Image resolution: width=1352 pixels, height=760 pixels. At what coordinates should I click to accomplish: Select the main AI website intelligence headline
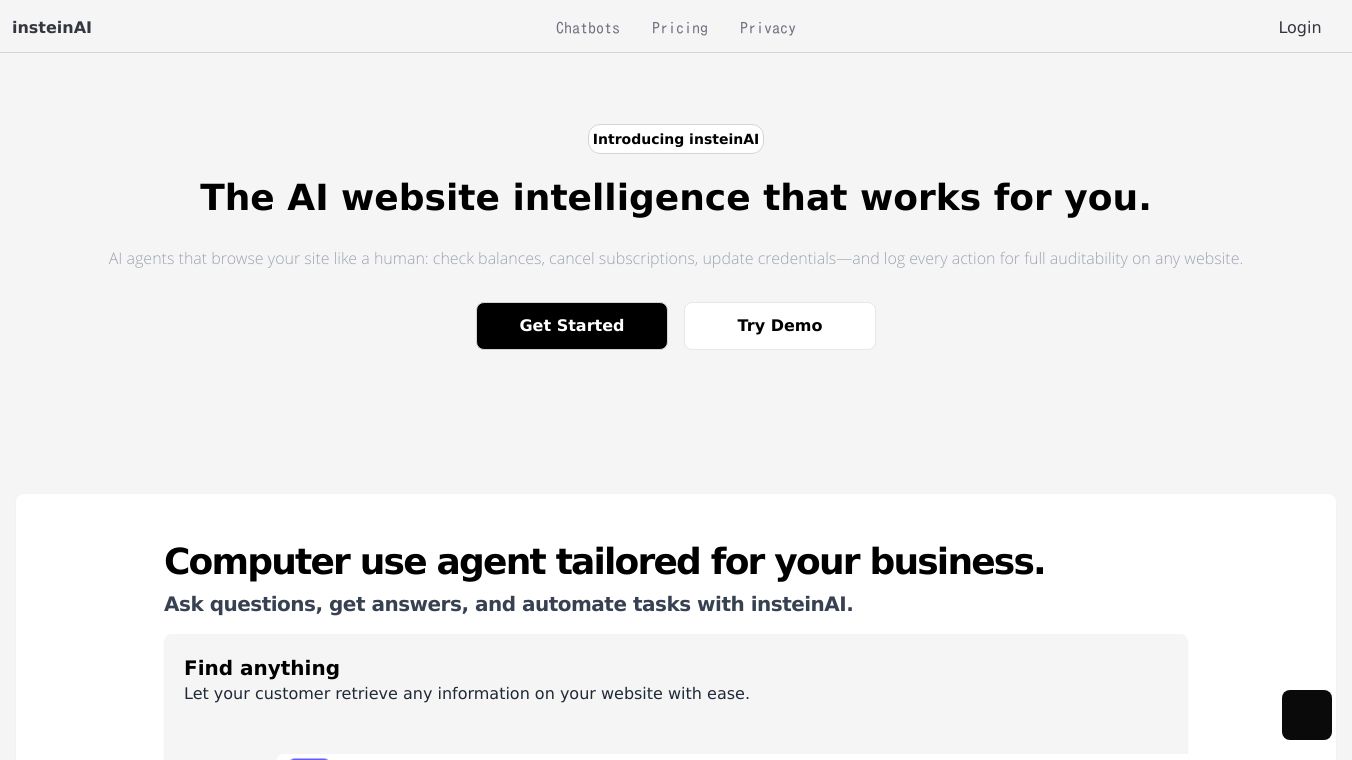(676, 198)
